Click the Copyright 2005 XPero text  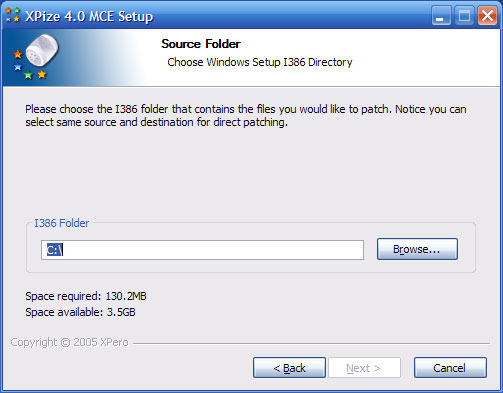(x=69, y=342)
